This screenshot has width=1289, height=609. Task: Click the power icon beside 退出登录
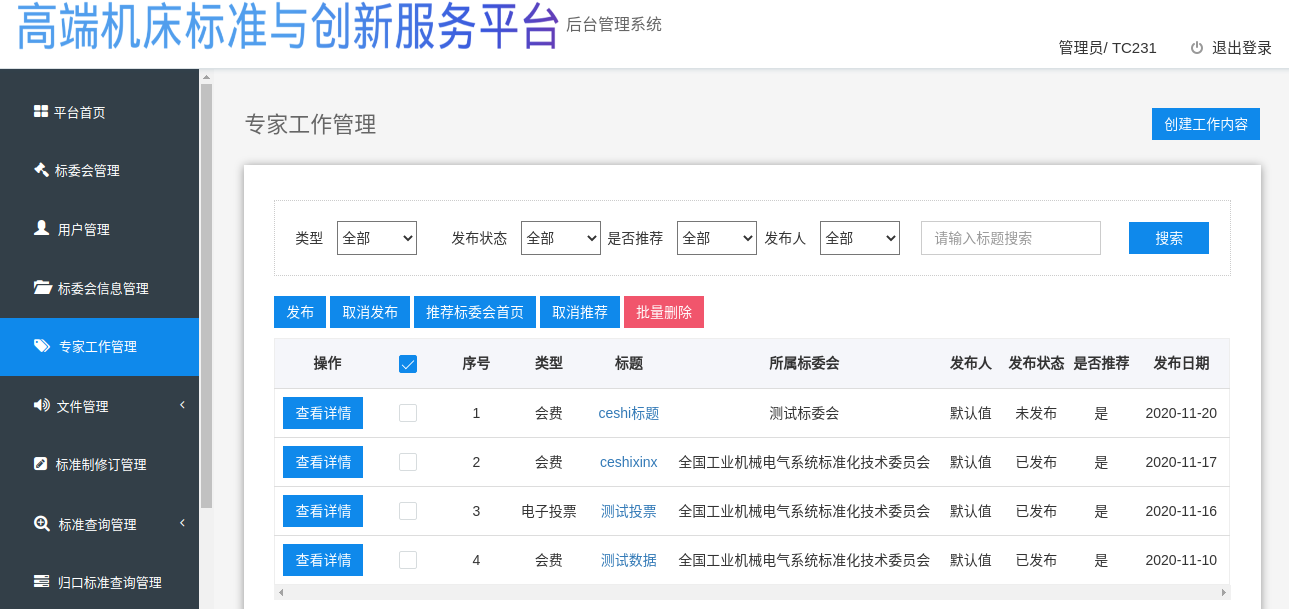pyautogui.click(x=1196, y=48)
